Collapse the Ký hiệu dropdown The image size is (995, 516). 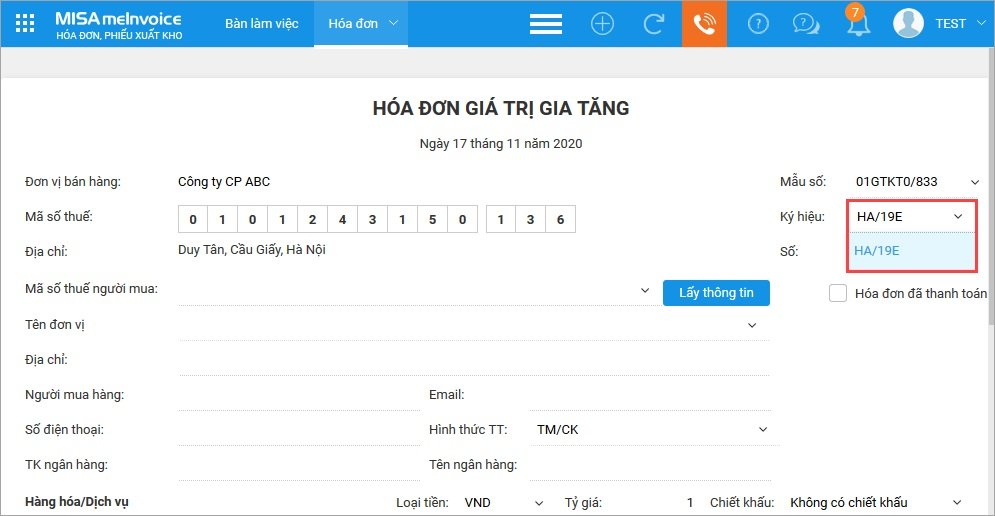click(x=958, y=216)
